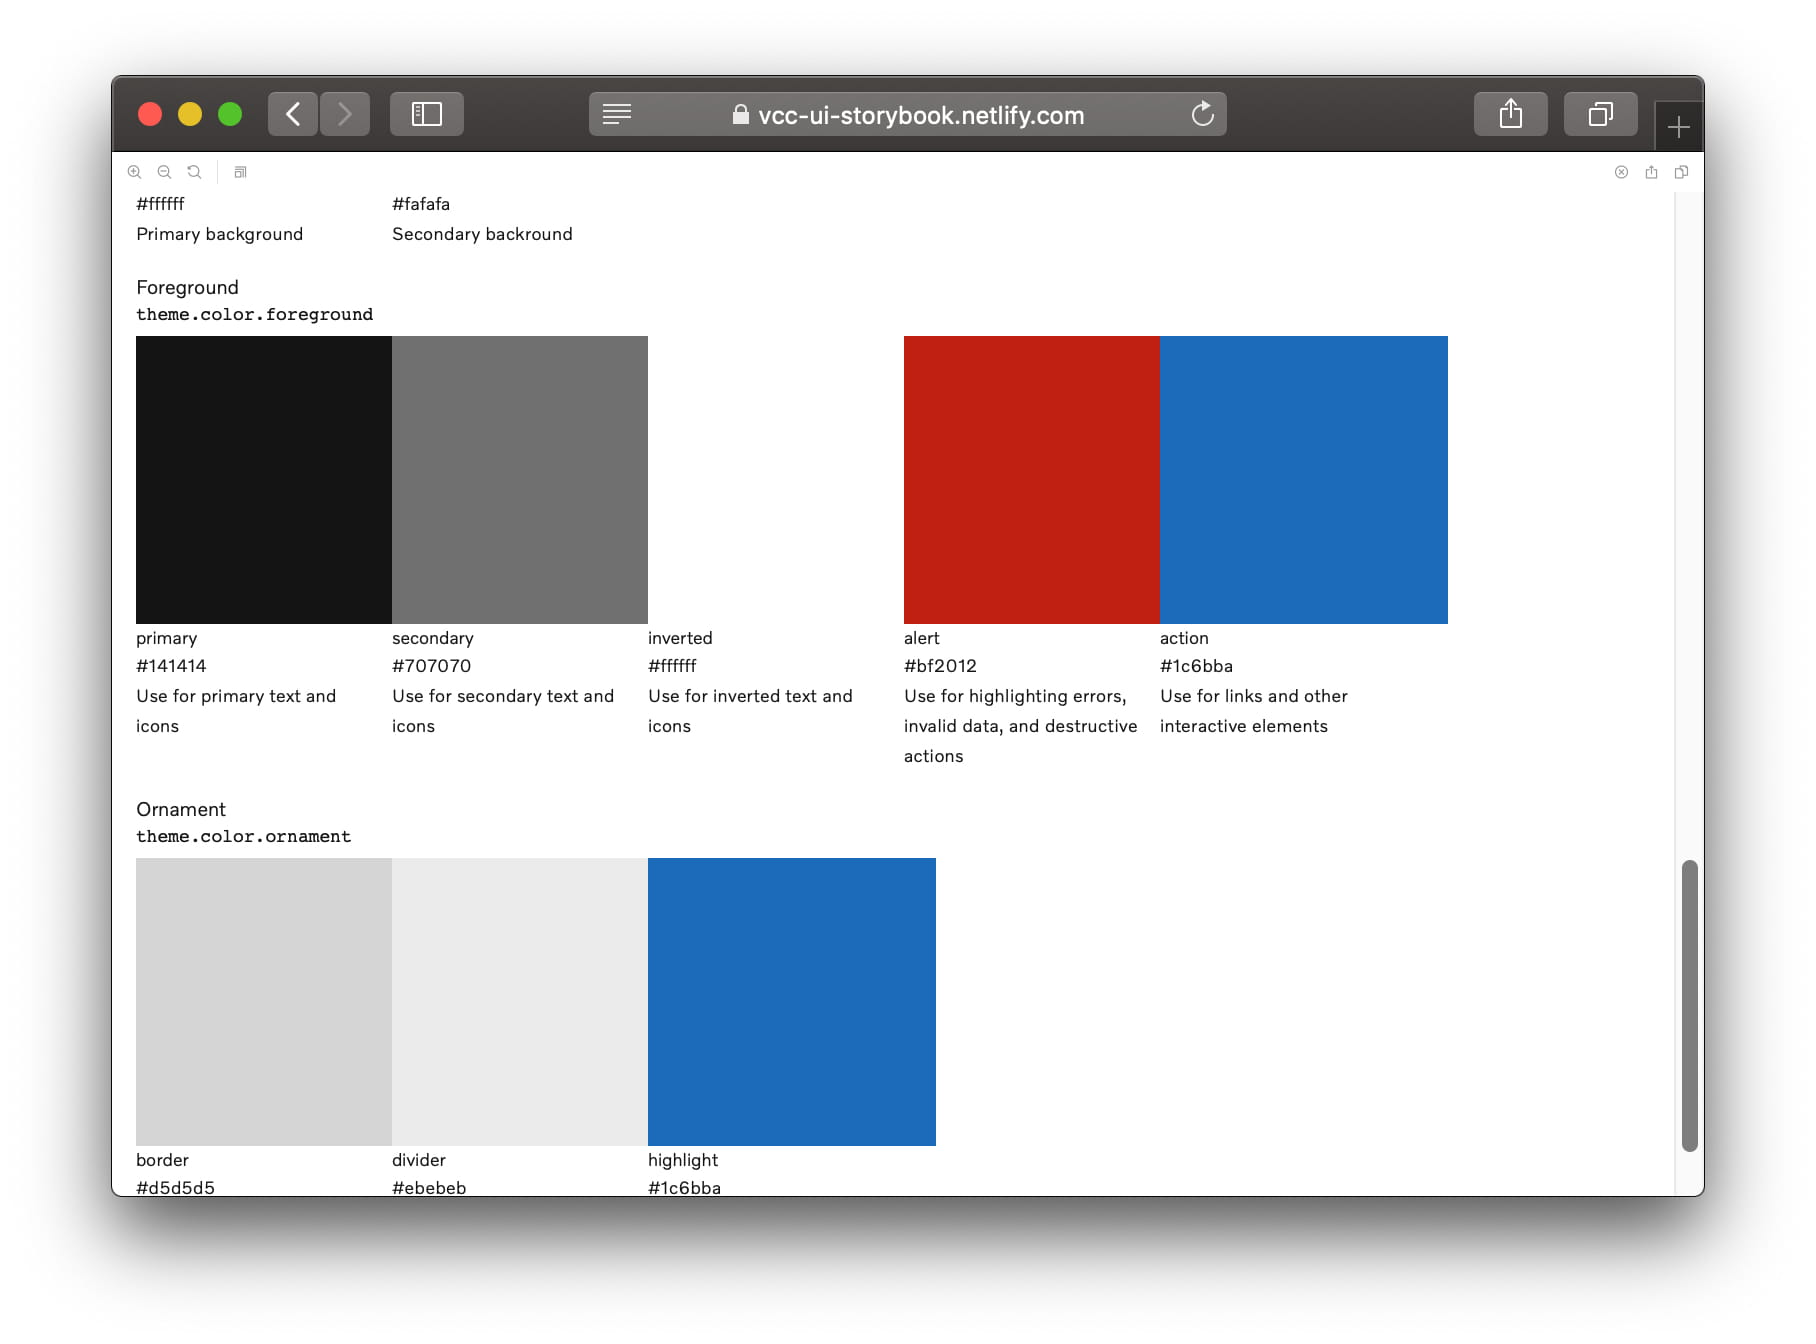
Task: Click the primary foreground #141414 swatch
Action: point(263,480)
